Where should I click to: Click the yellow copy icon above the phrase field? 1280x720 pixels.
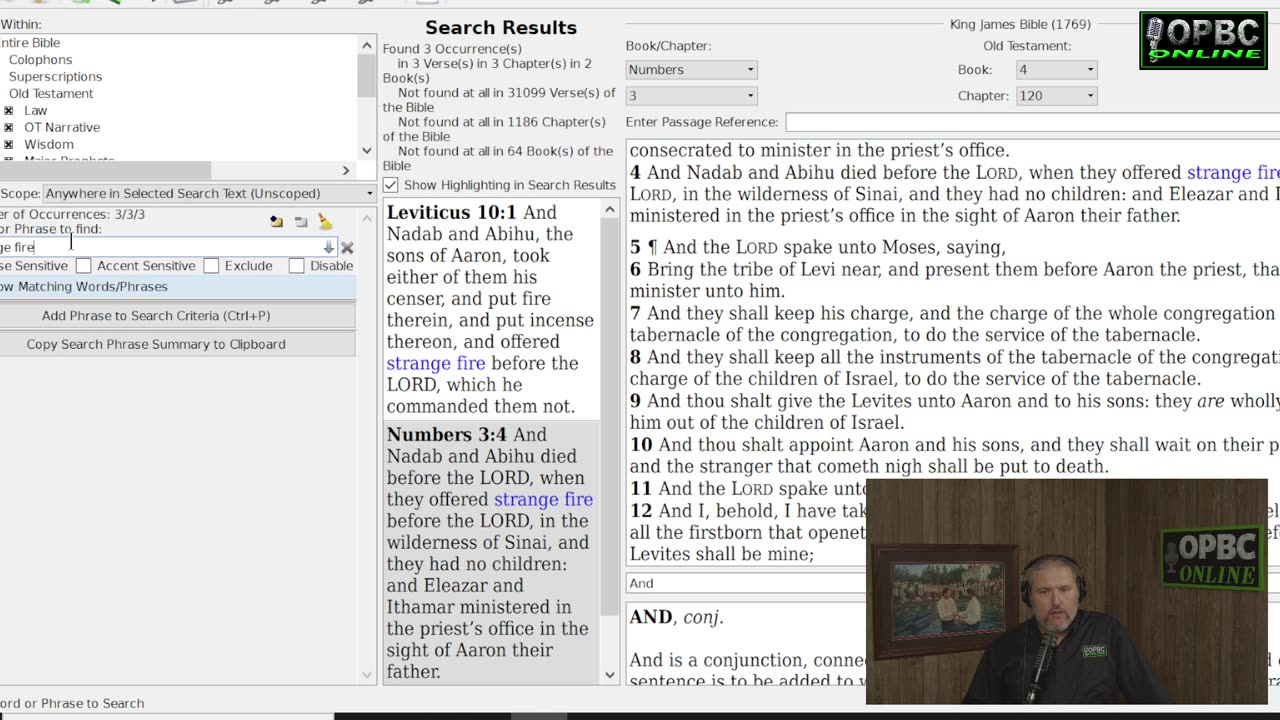coord(276,222)
